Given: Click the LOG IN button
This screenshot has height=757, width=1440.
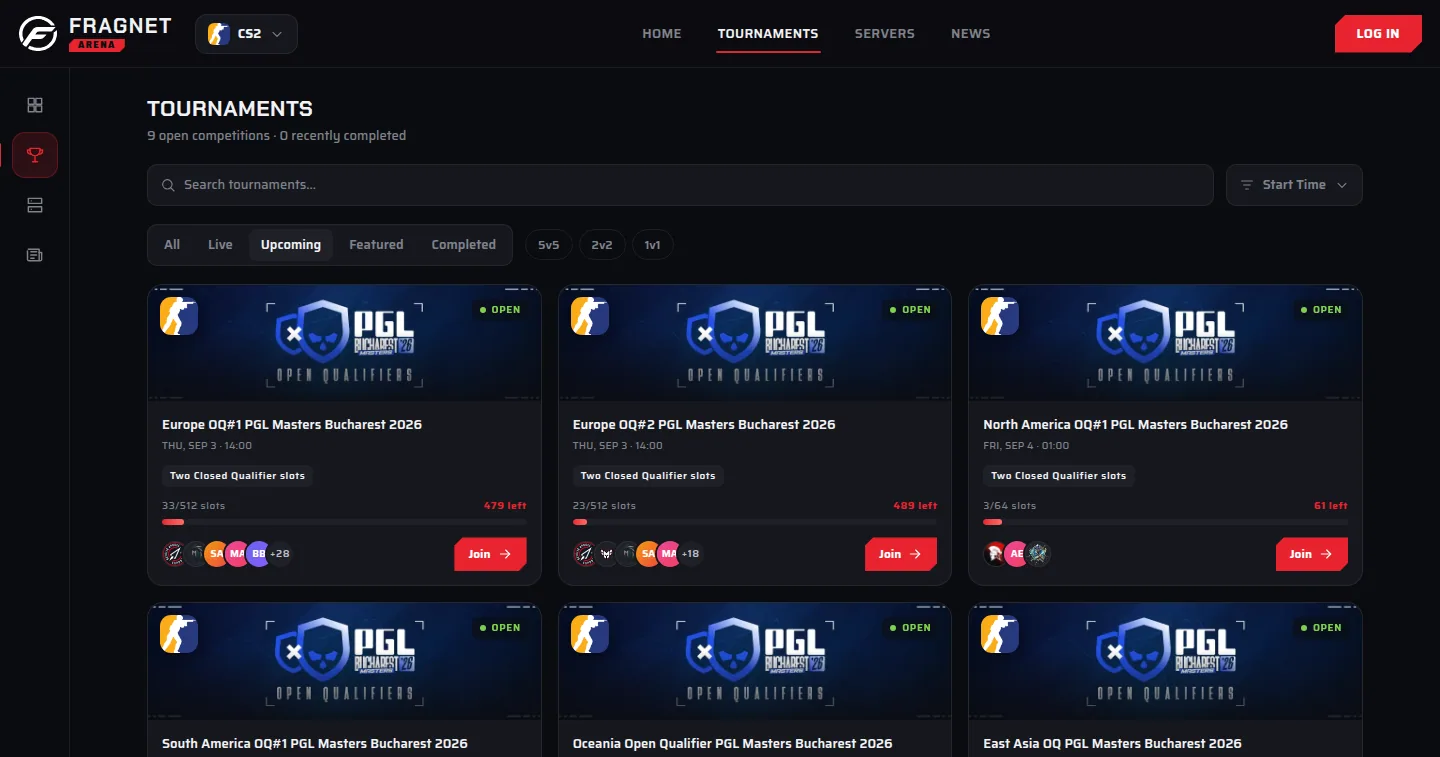Looking at the screenshot, I should coord(1378,34).
